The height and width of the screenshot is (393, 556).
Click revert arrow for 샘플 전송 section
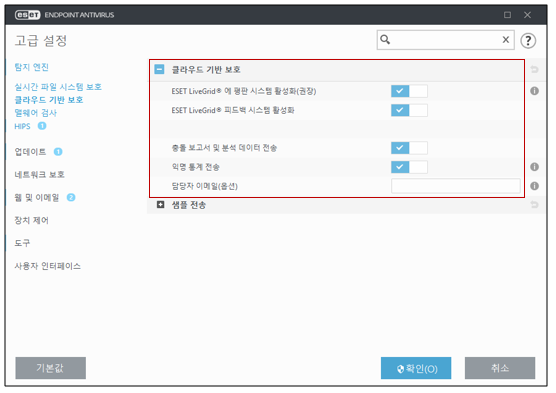534,205
